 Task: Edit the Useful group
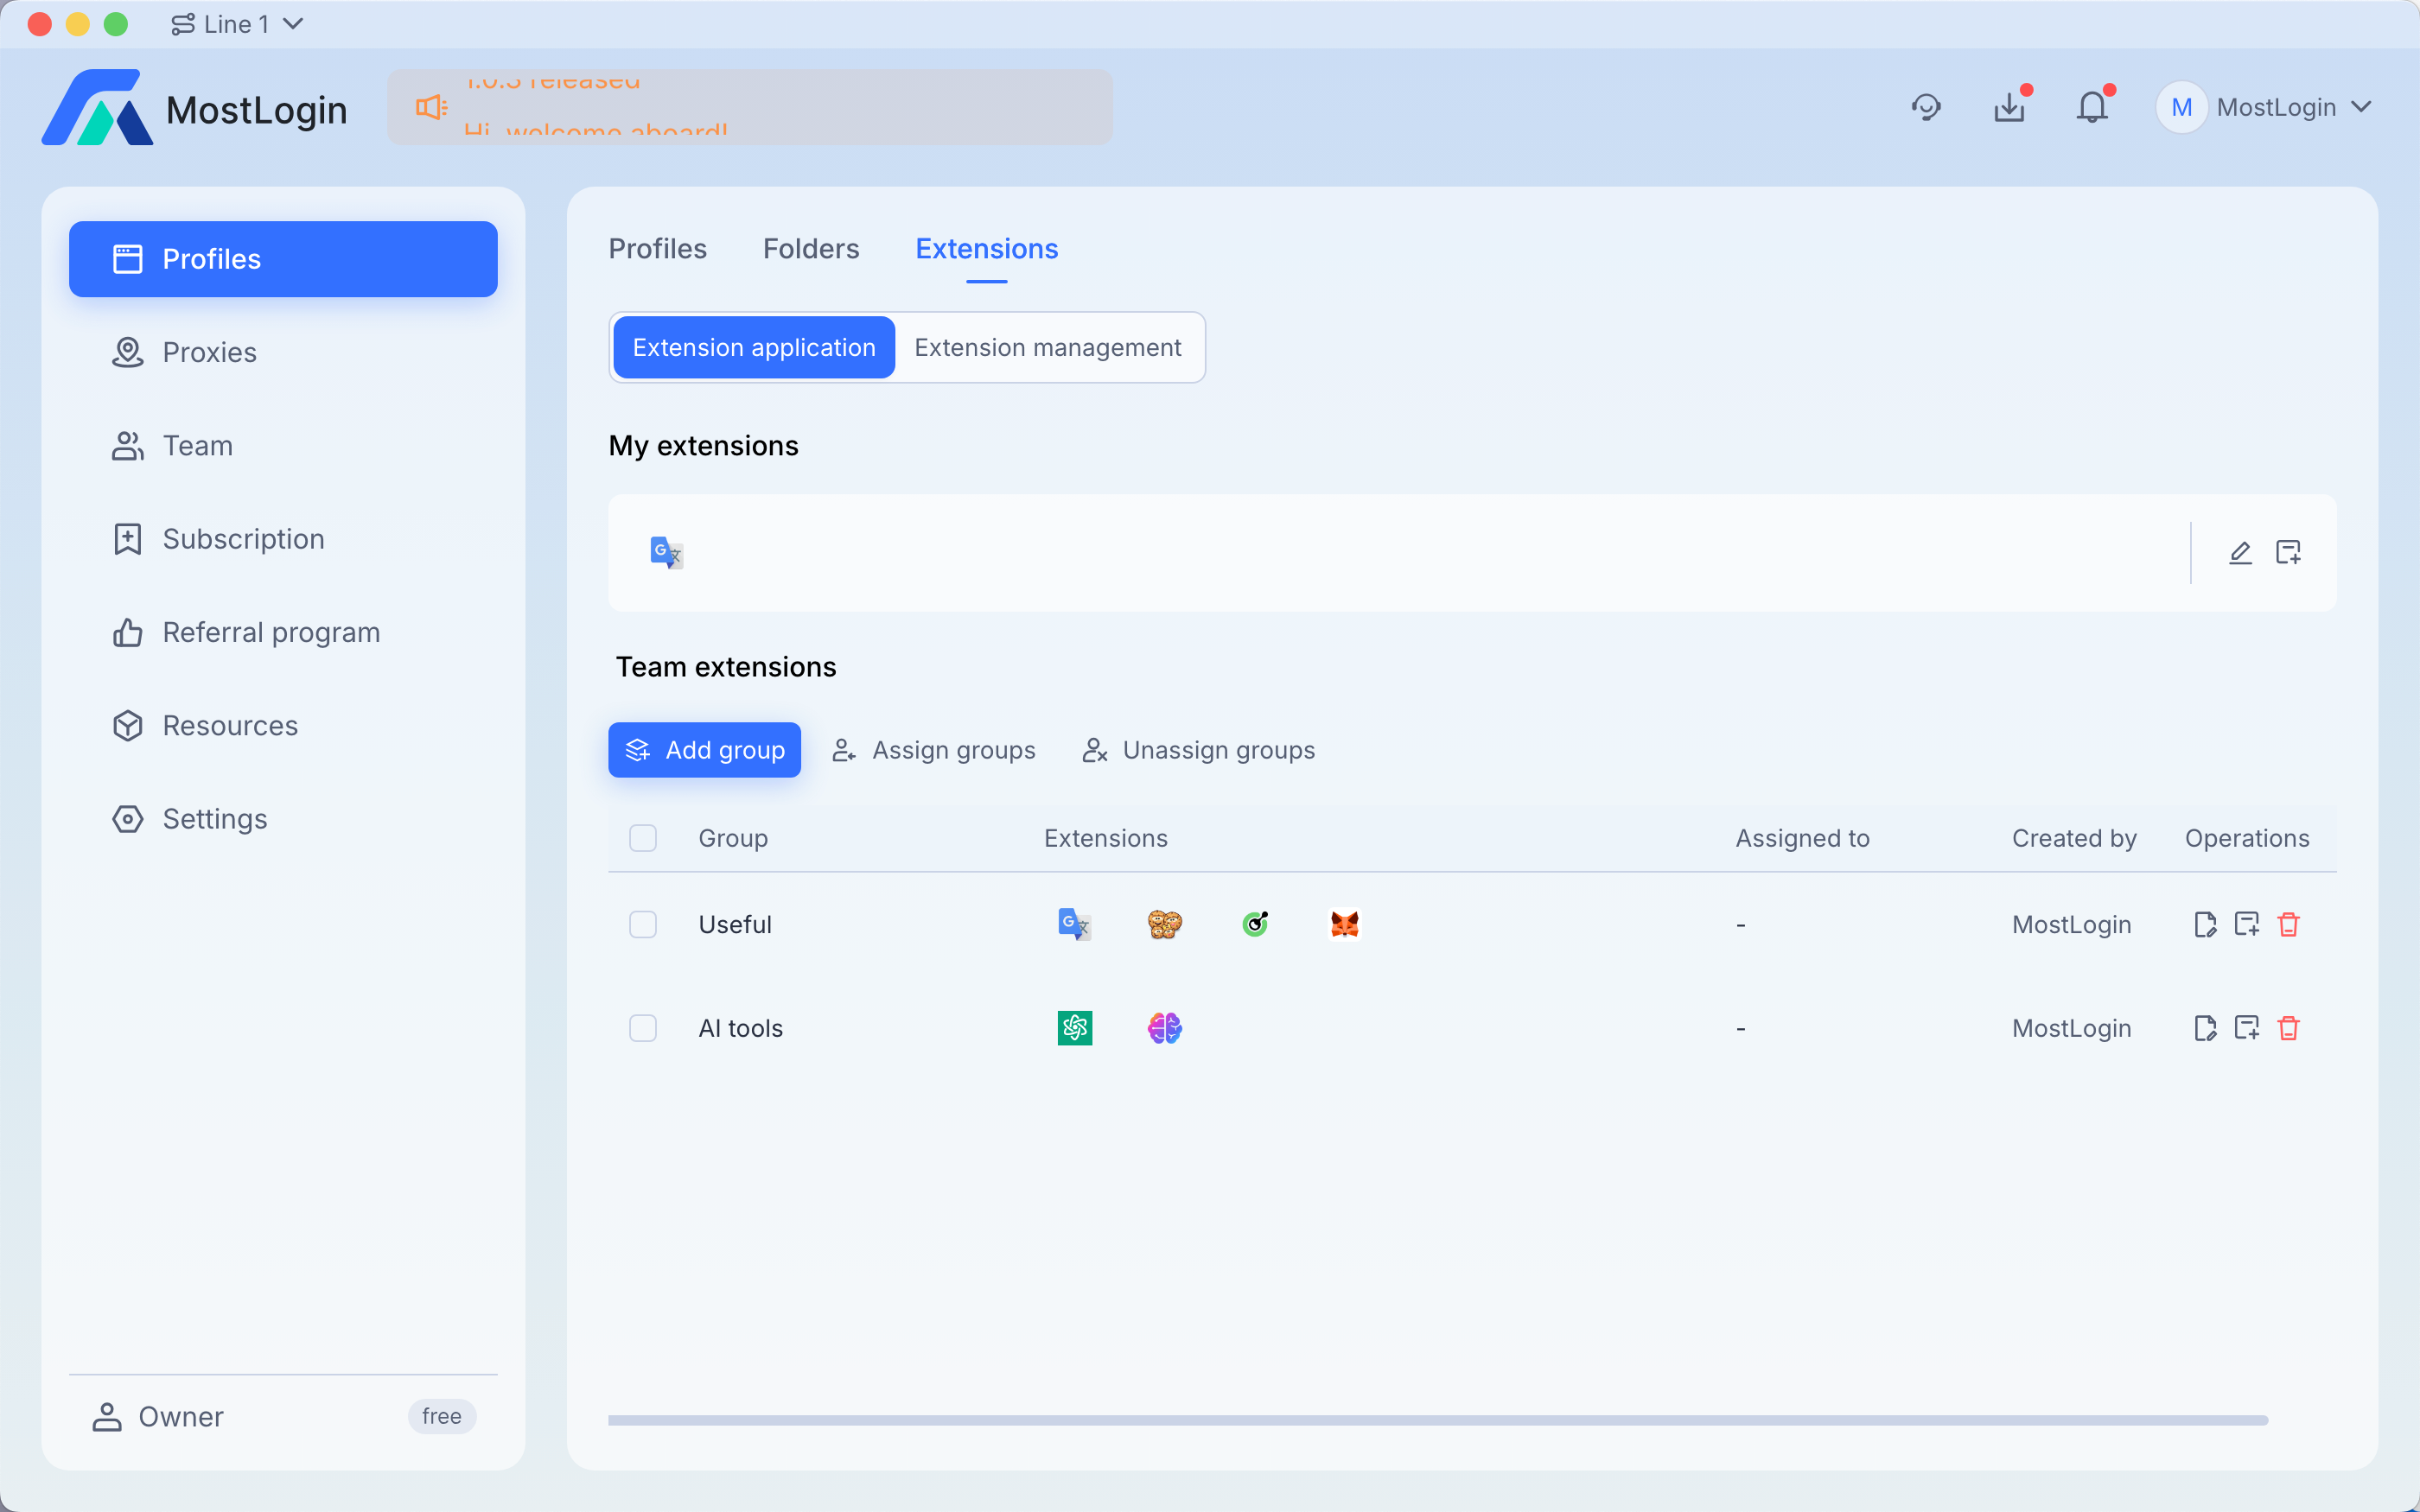point(2205,924)
